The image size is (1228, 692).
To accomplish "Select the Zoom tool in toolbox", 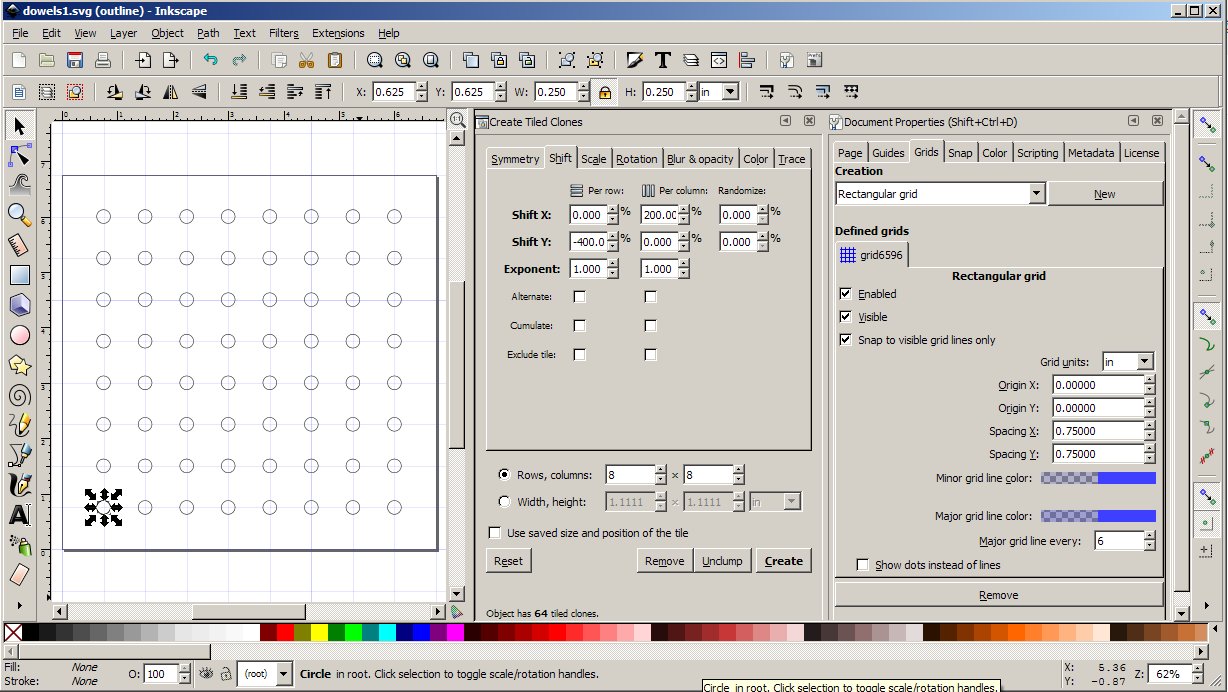I will click(x=19, y=213).
